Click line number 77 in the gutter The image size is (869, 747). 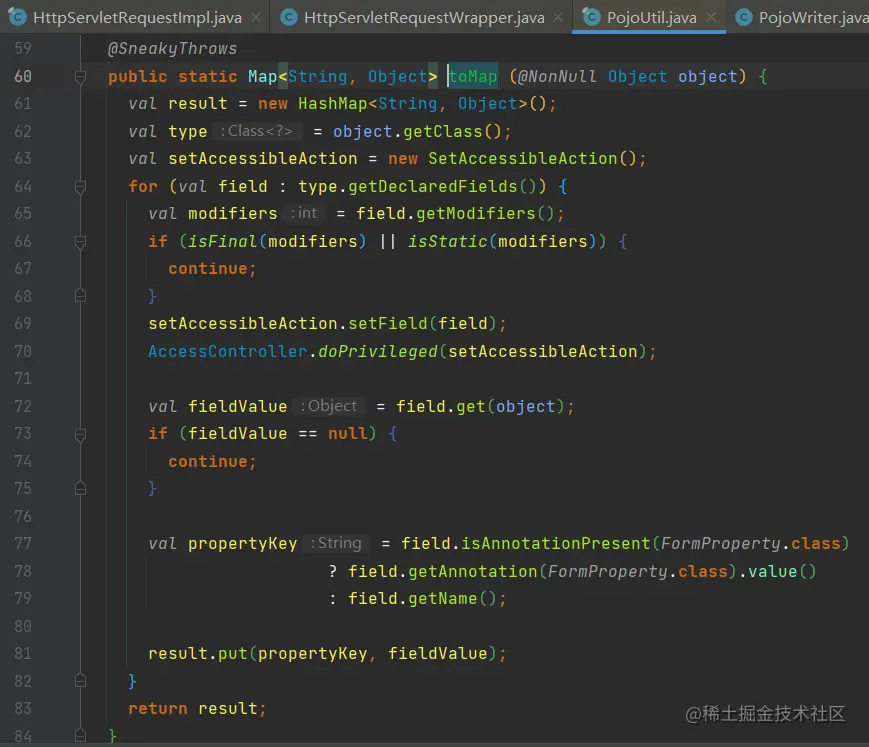coord(23,544)
